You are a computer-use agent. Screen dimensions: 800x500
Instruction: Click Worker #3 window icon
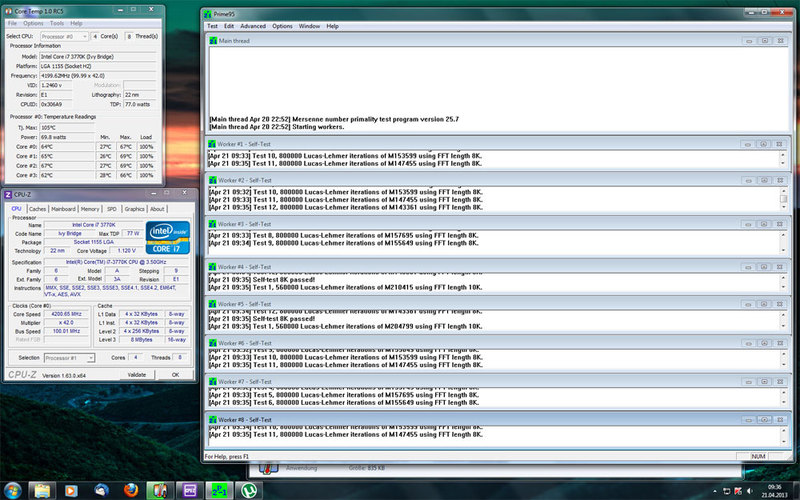point(212,224)
